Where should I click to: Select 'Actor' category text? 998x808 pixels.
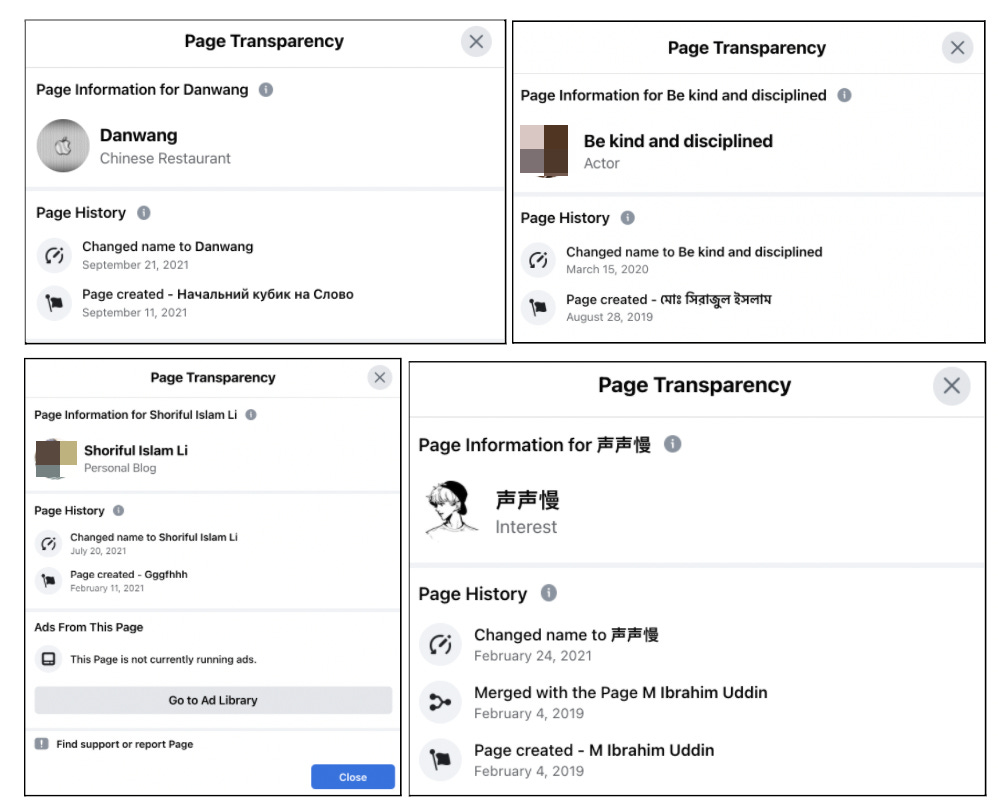point(601,164)
